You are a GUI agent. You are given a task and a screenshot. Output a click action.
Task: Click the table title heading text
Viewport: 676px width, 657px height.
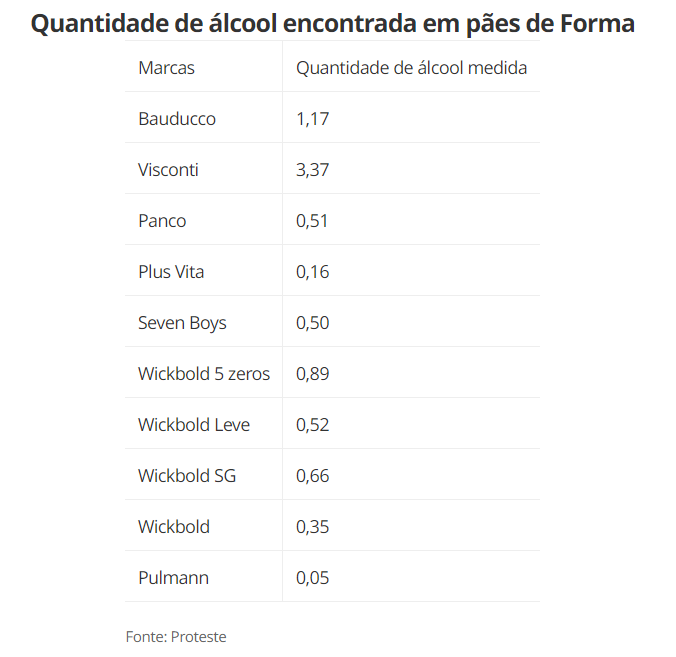[x=332, y=24]
